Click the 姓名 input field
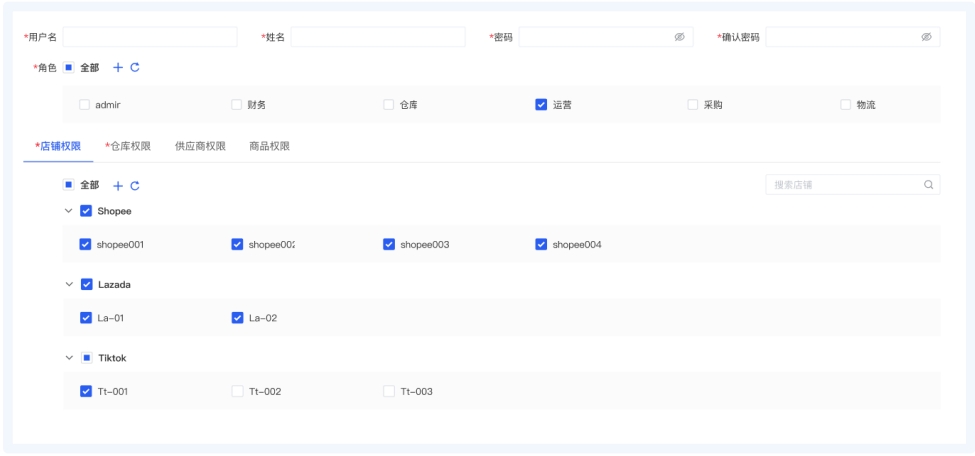 (x=378, y=37)
